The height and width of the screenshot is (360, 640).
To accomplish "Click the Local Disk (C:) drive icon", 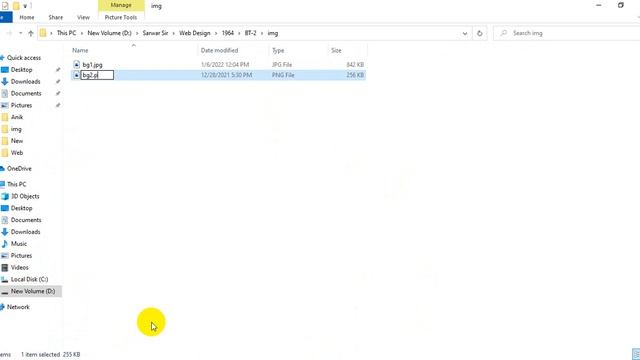I will pos(4,279).
